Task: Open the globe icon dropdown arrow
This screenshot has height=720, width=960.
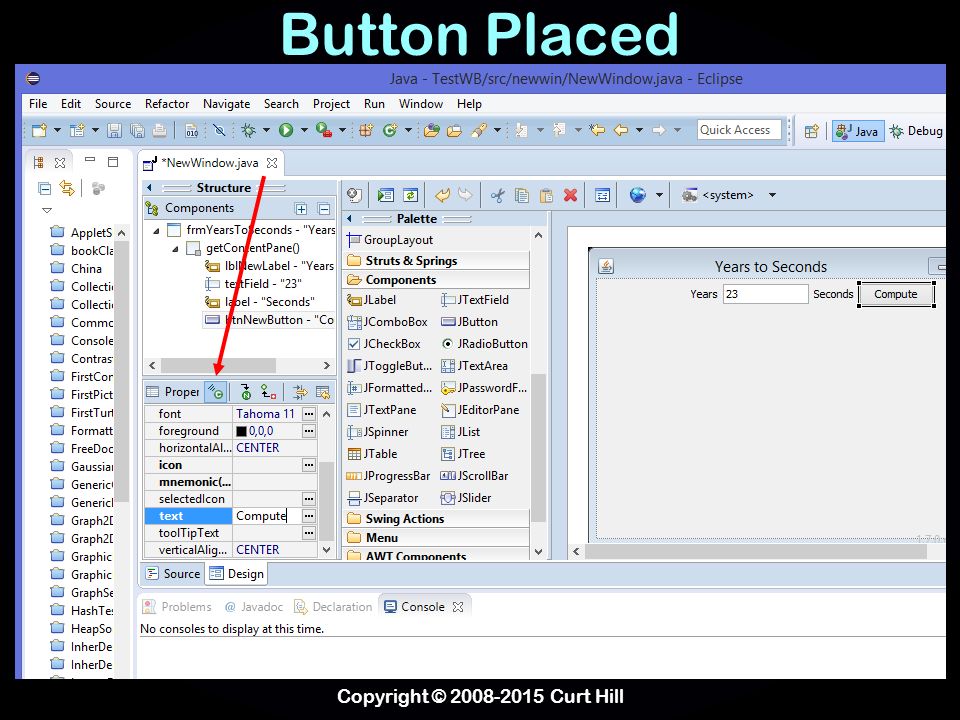Action: (x=659, y=195)
